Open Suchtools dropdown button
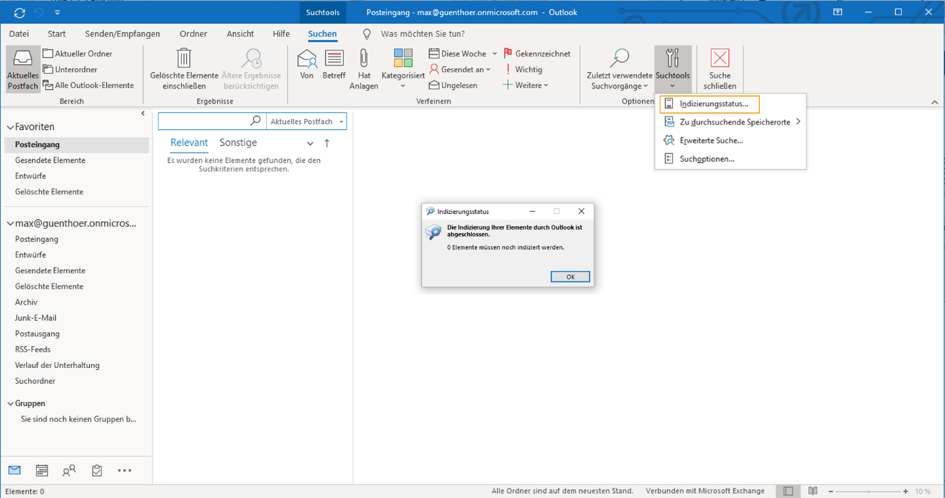Image resolution: width=945 pixels, height=498 pixels. (x=673, y=70)
